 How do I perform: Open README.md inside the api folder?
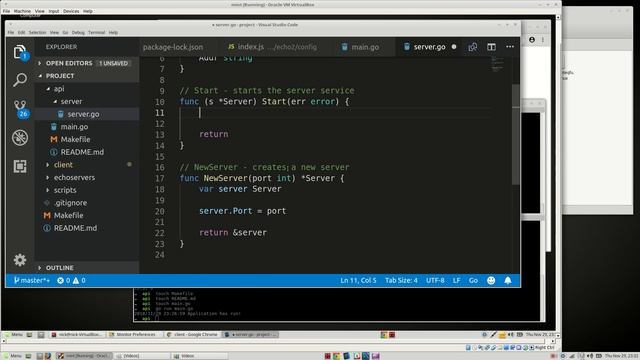pos(87,152)
